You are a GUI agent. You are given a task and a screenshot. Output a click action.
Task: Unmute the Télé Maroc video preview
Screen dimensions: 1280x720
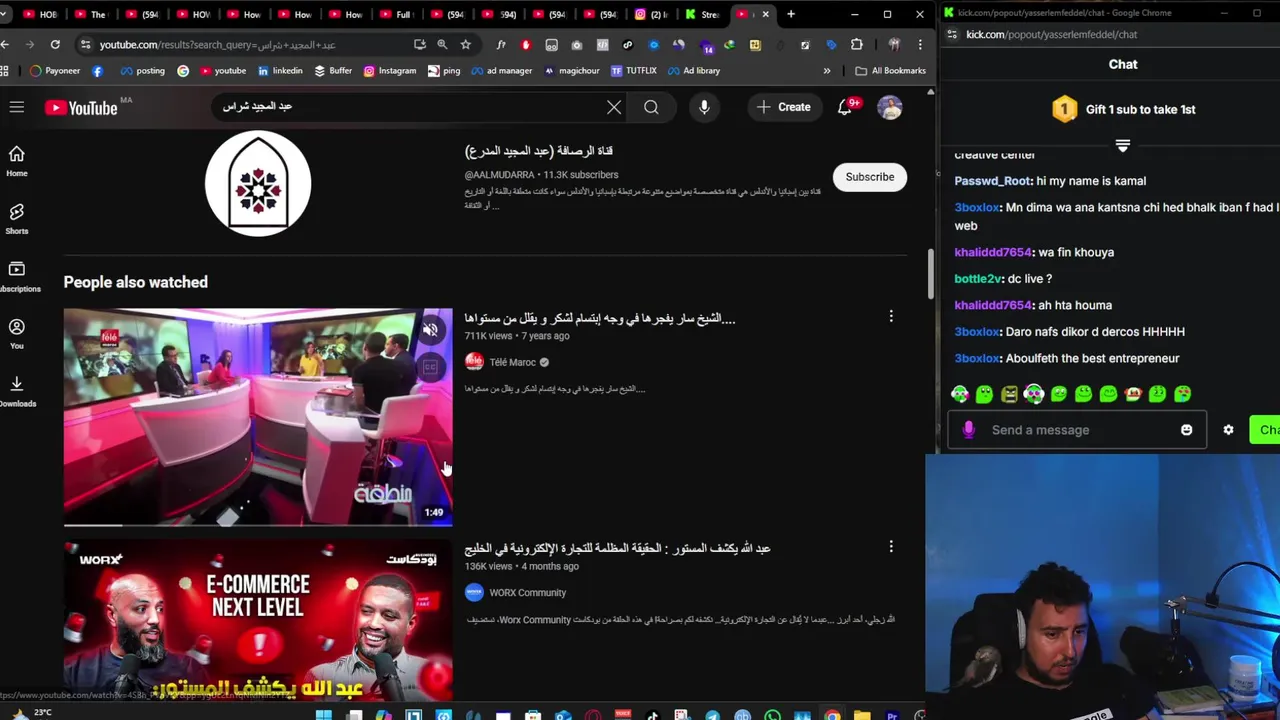click(x=430, y=329)
